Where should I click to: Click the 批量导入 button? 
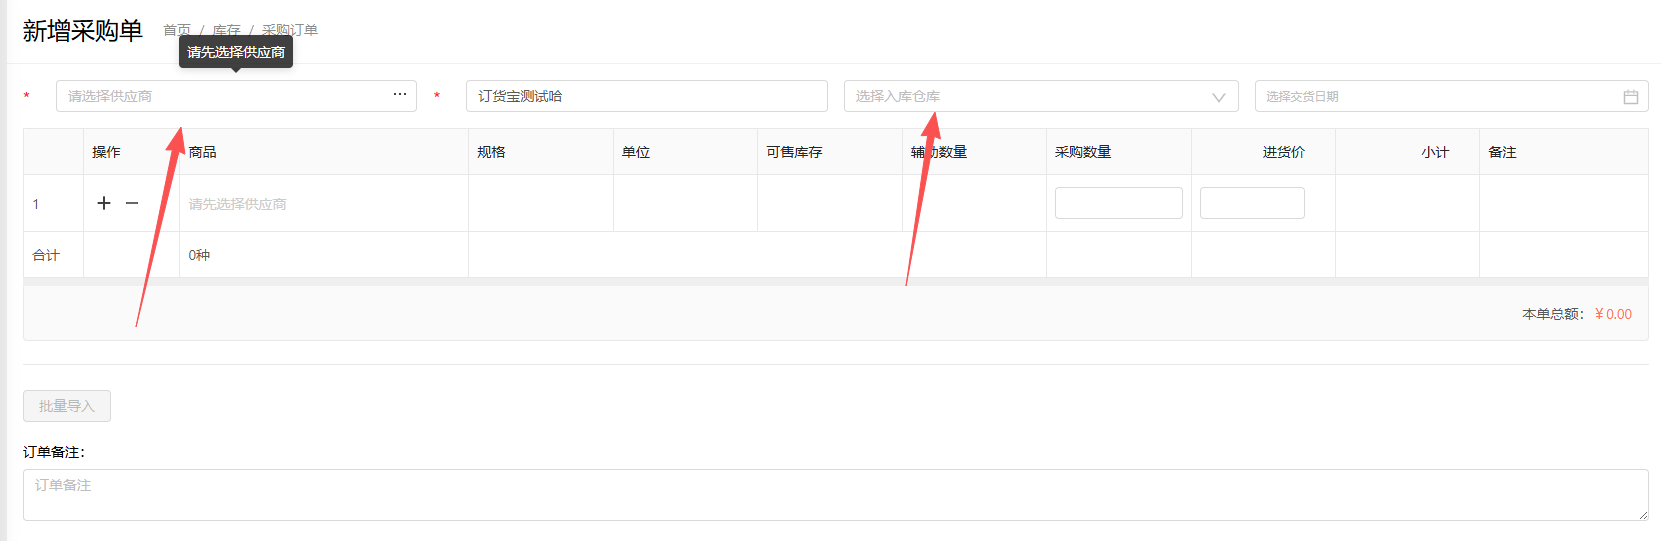(x=67, y=406)
